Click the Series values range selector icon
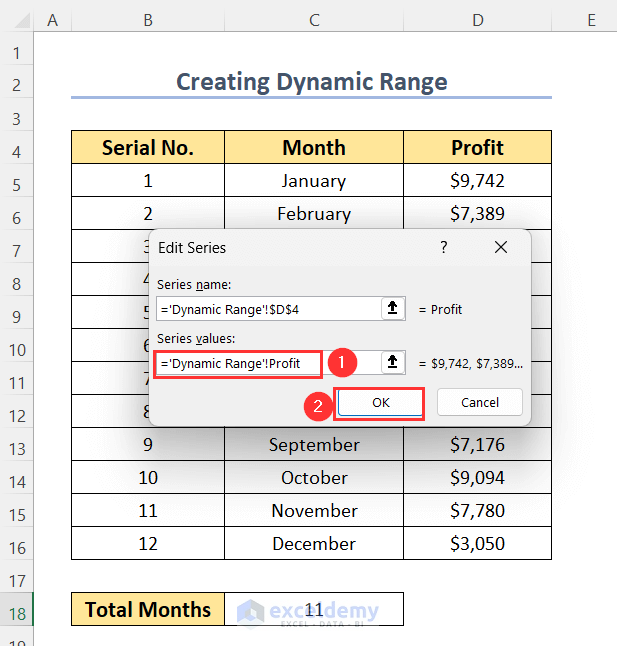 (394, 363)
